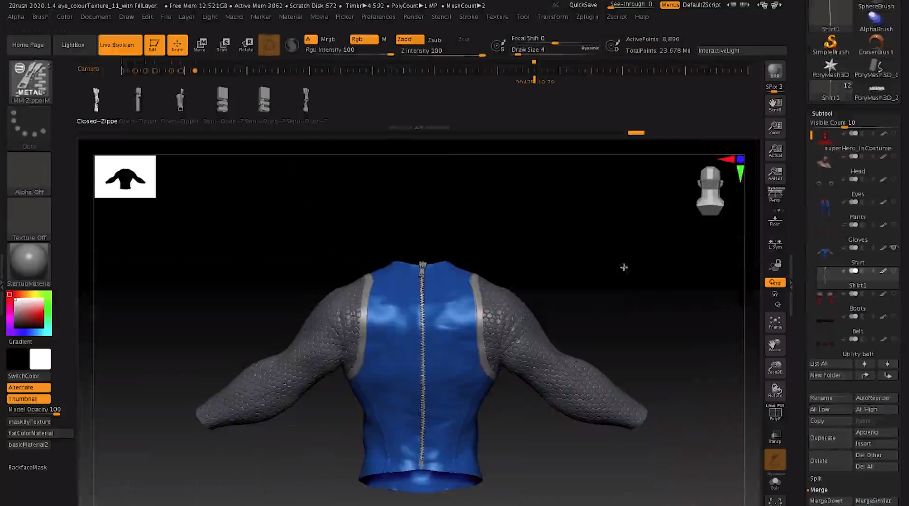
Task: Open the Zplugin menu
Action: (587, 17)
